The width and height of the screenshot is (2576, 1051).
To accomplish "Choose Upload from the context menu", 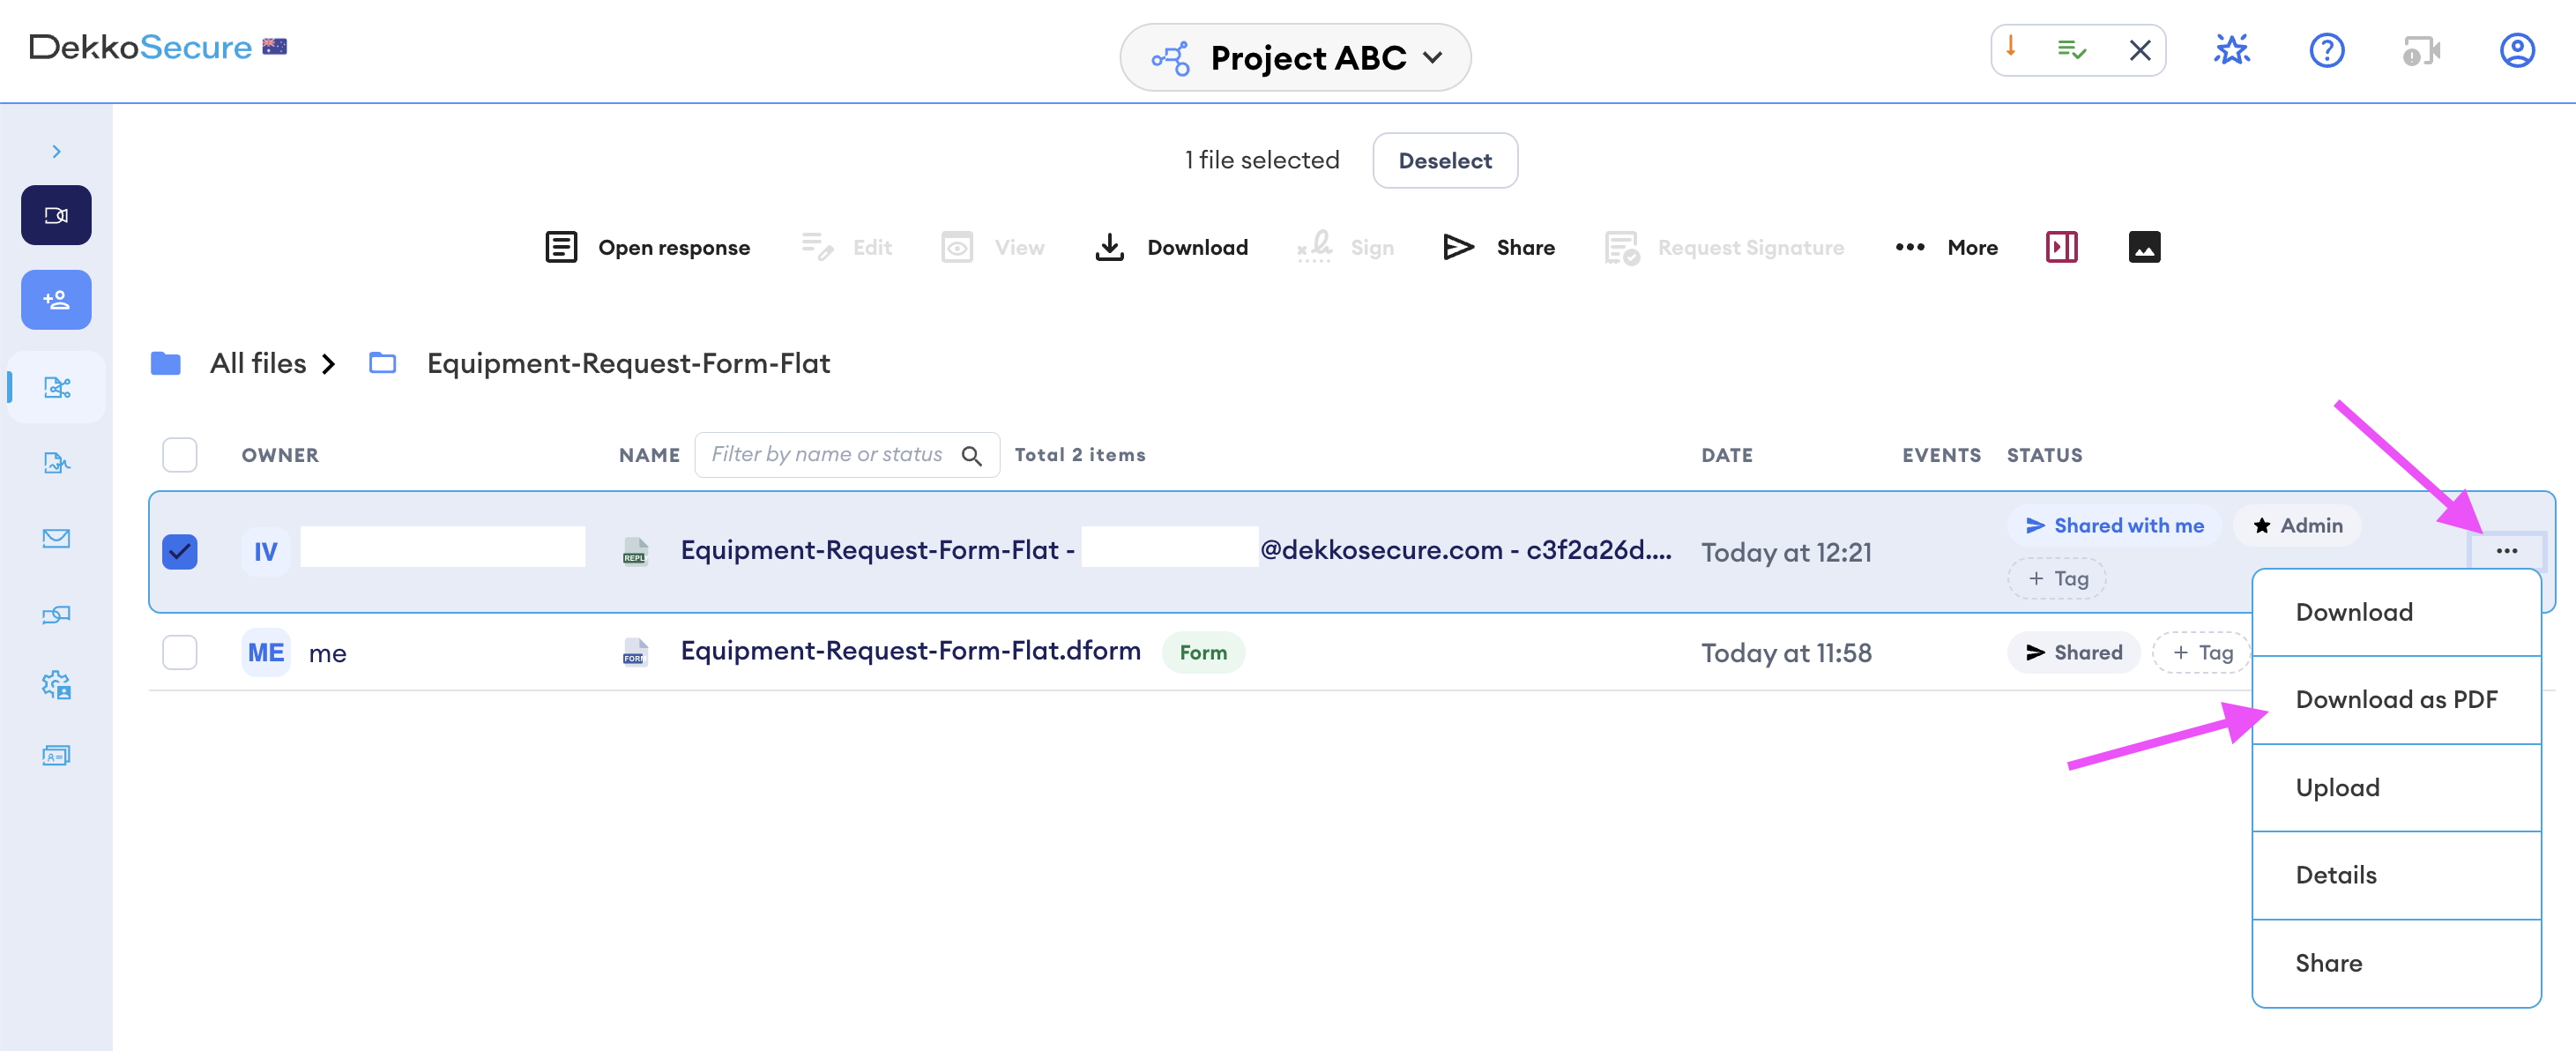I will tap(2396, 788).
